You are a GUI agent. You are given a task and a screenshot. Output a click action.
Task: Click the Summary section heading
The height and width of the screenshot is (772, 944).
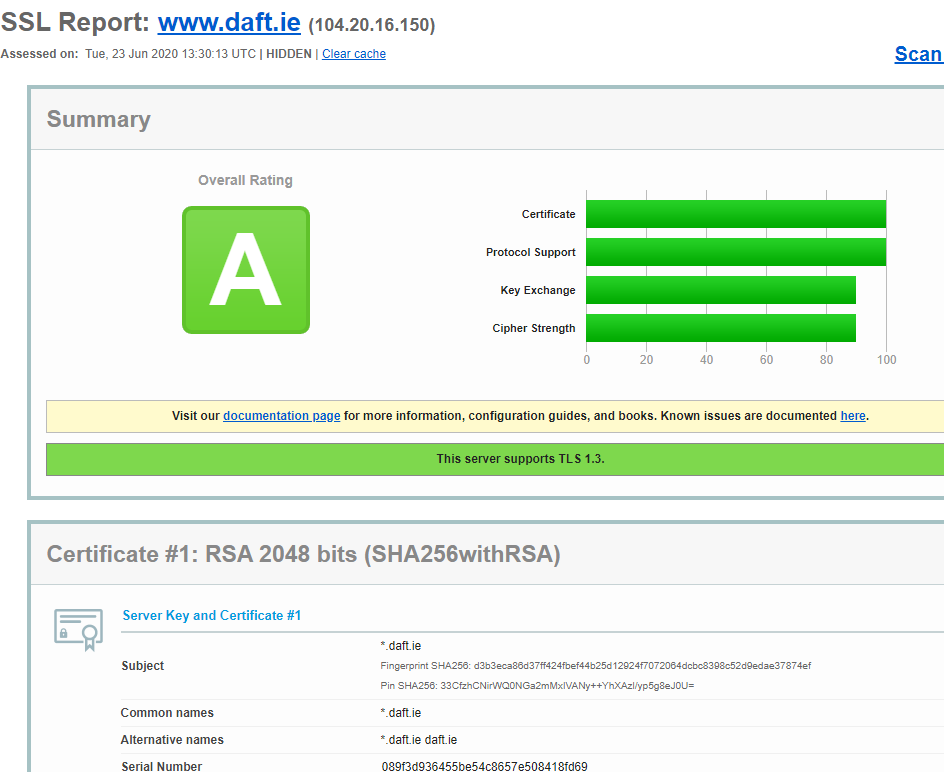tap(99, 119)
